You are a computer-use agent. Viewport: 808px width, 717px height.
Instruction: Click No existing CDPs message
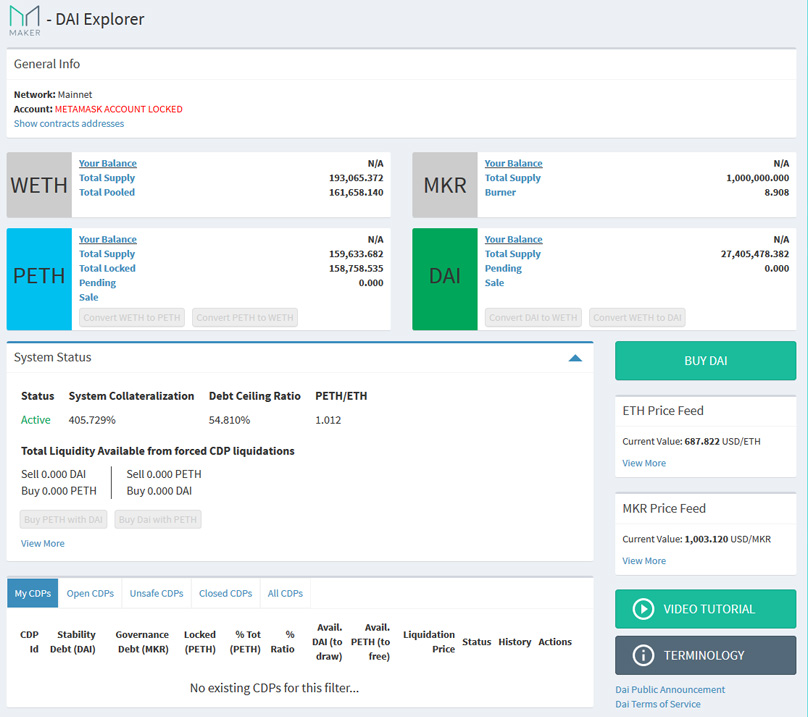274,688
